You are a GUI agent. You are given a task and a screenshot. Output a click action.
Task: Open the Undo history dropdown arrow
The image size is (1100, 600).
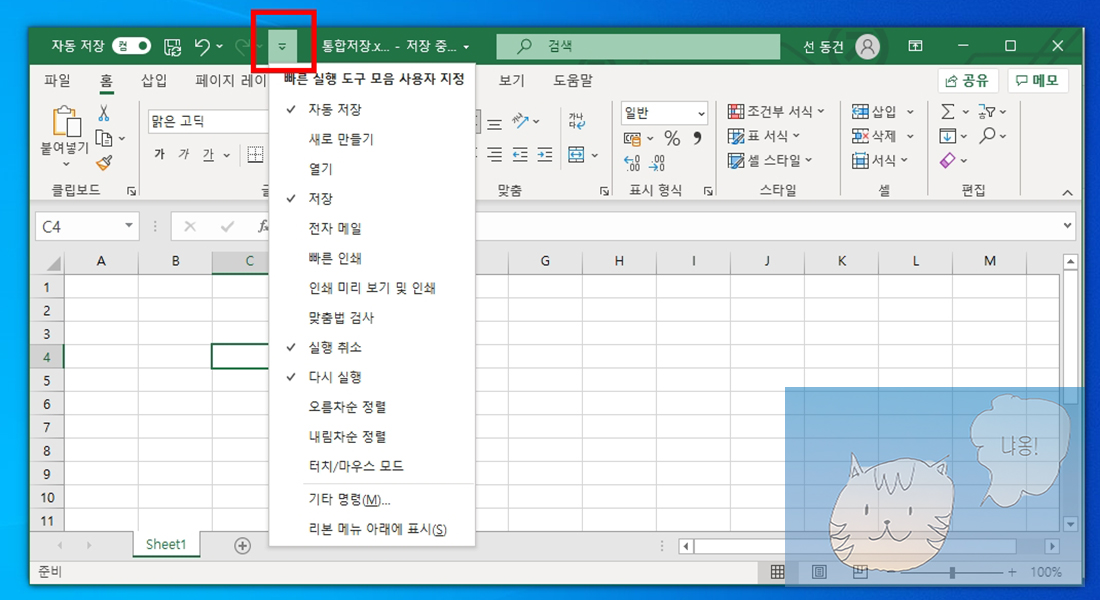220,46
